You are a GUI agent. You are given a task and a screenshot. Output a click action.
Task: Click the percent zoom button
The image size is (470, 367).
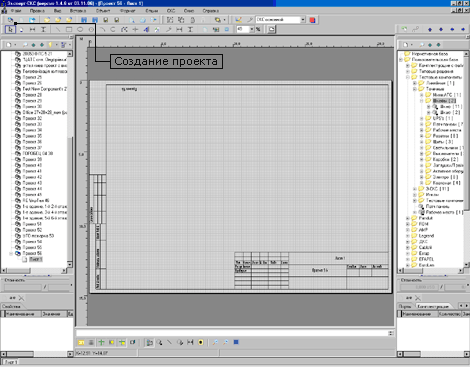258,29
